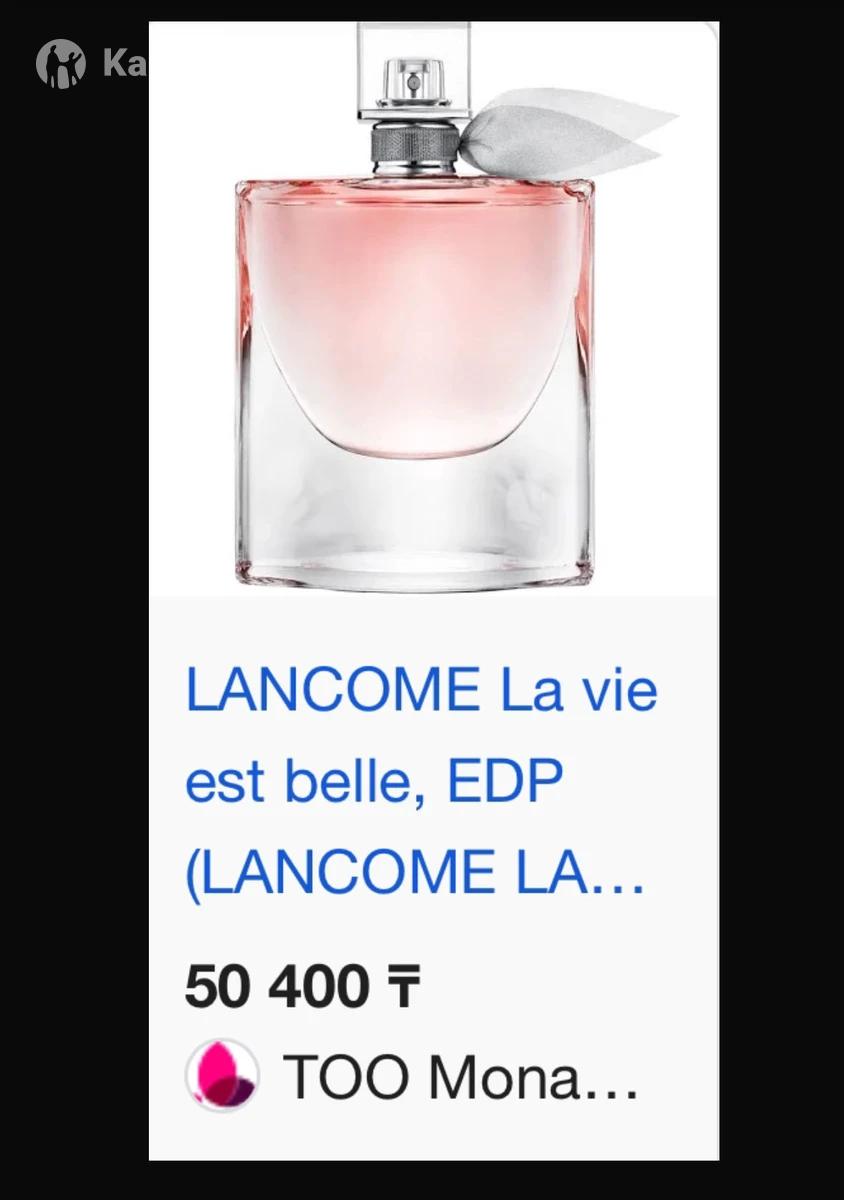Screen dimensions: 844x1200
Task: Click the TOO Mona seller logo icon
Action: (222, 1076)
